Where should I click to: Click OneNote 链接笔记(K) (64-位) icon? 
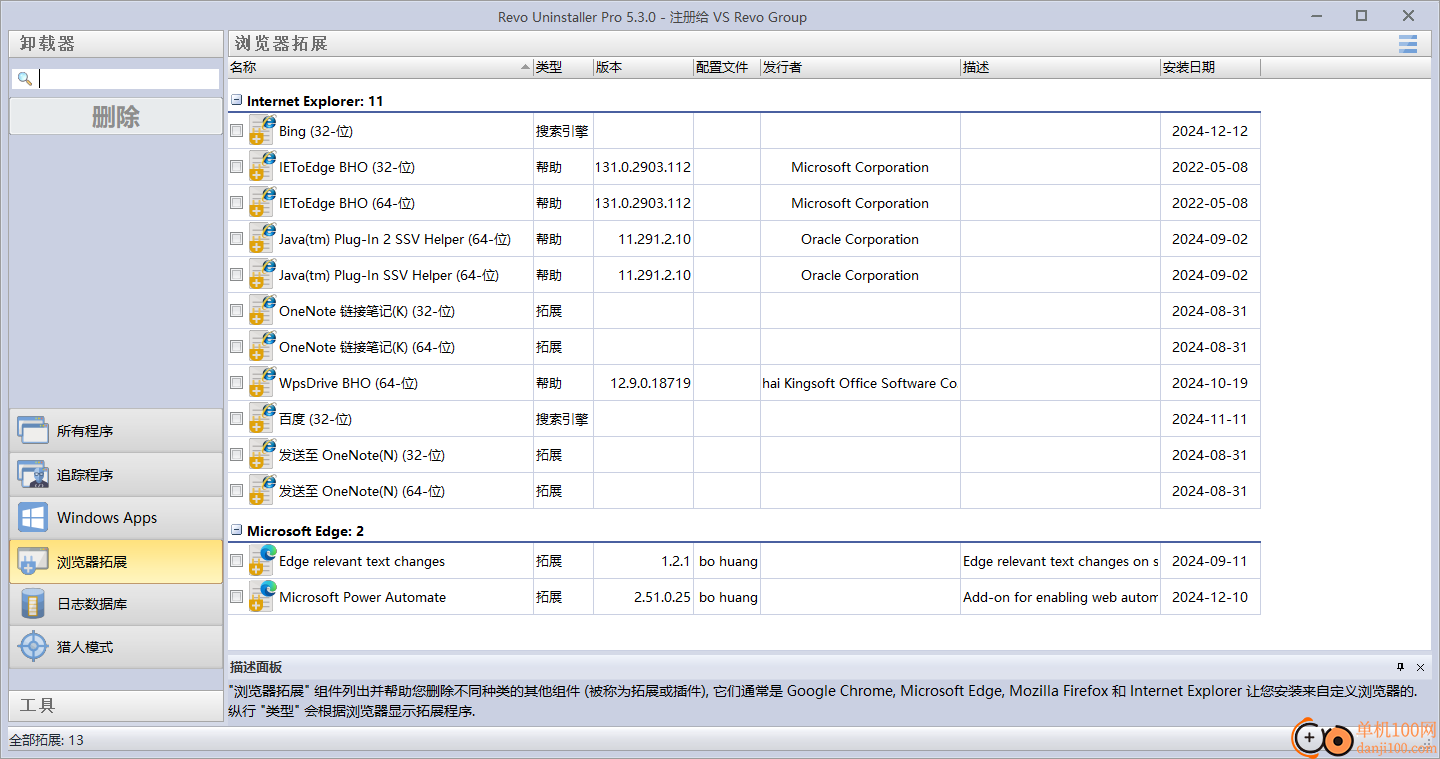pyautogui.click(x=262, y=346)
